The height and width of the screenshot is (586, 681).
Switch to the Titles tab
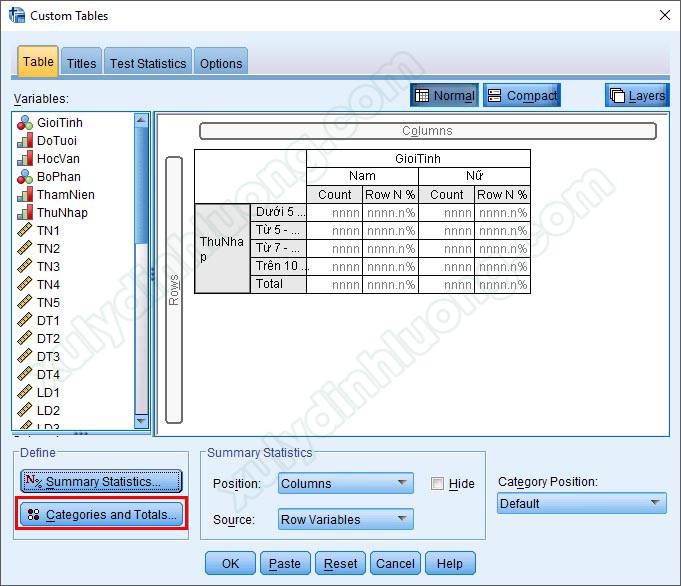pyautogui.click(x=81, y=63)
